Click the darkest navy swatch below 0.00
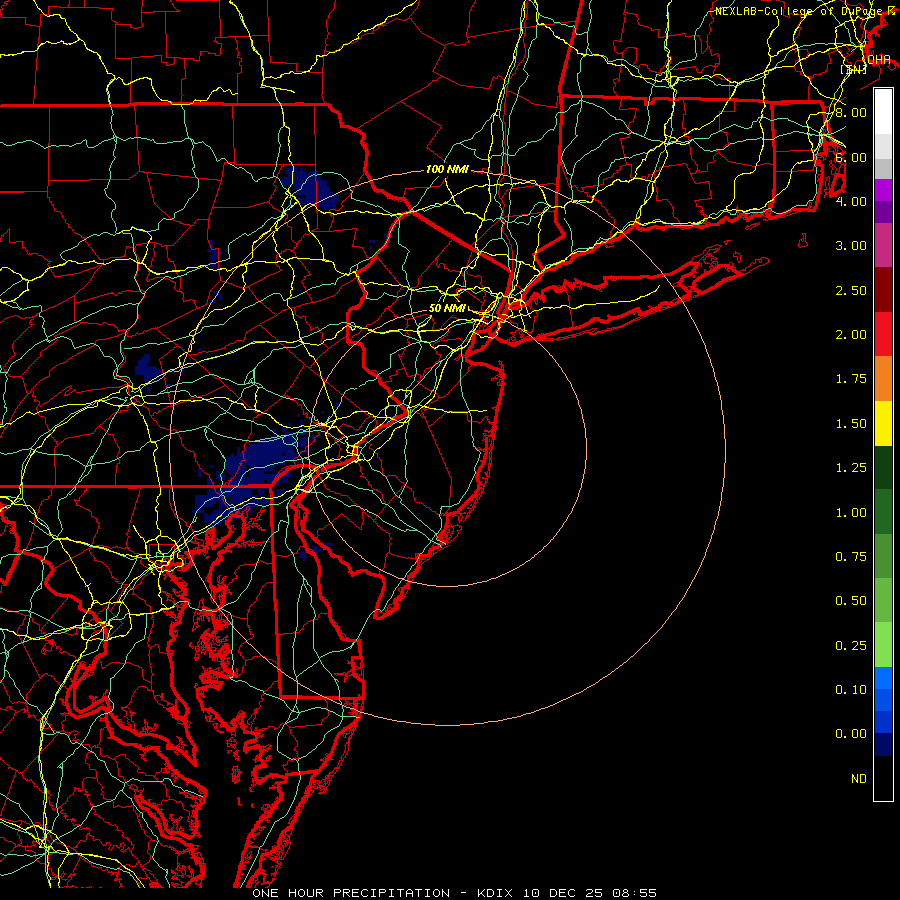The image size is (900, 900). point(883,744)
